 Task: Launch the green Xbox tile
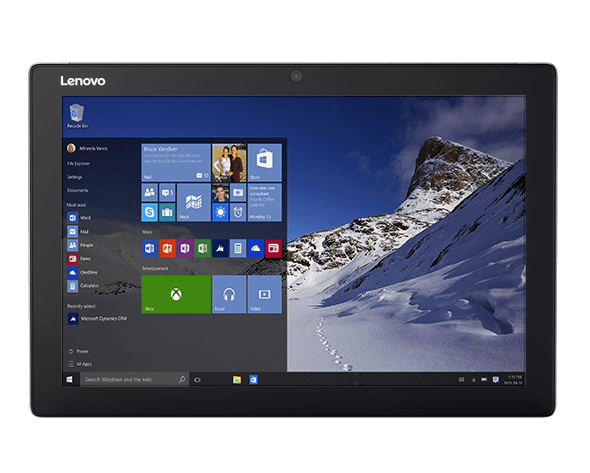click(x=176, y=294)
